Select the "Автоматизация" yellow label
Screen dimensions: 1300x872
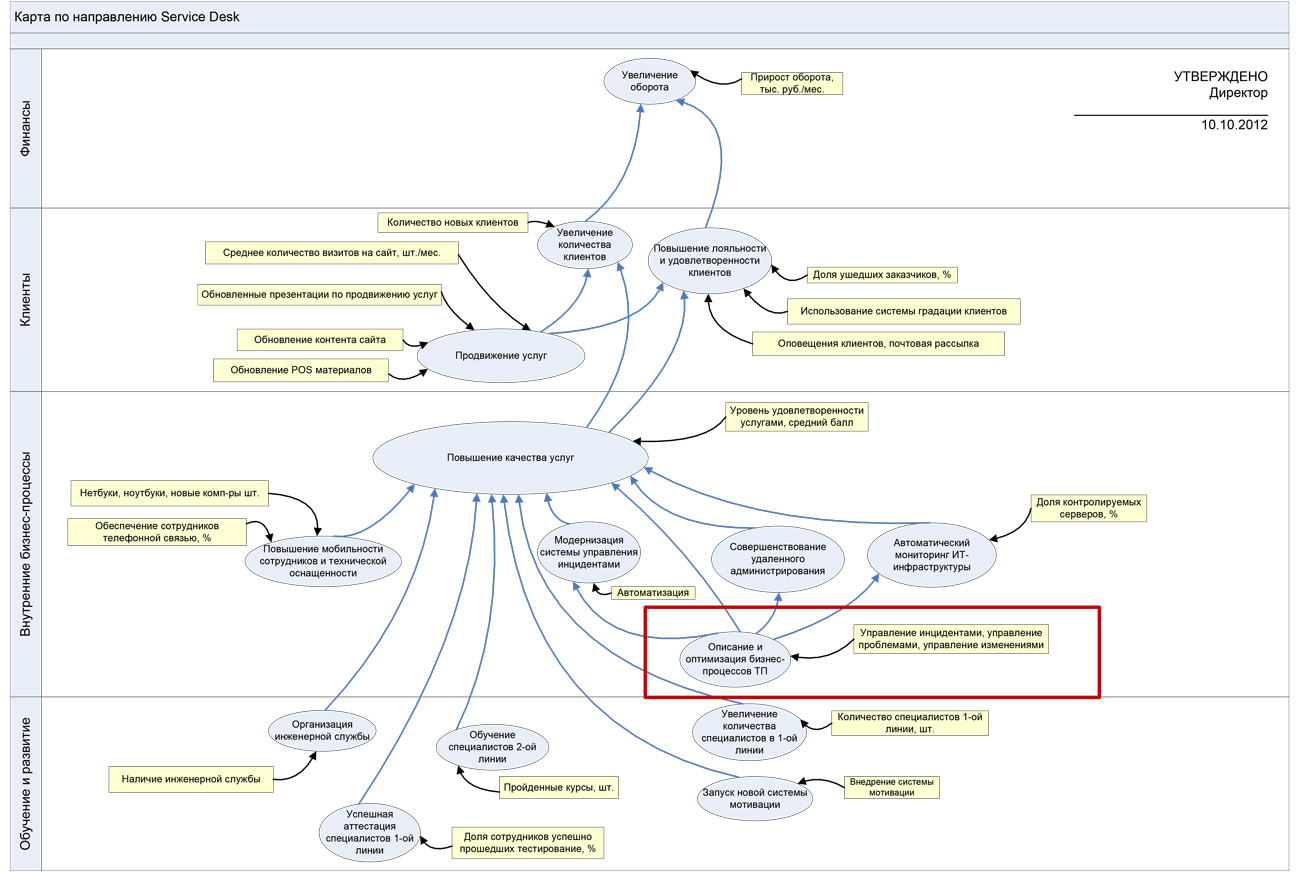coord(653,592)
